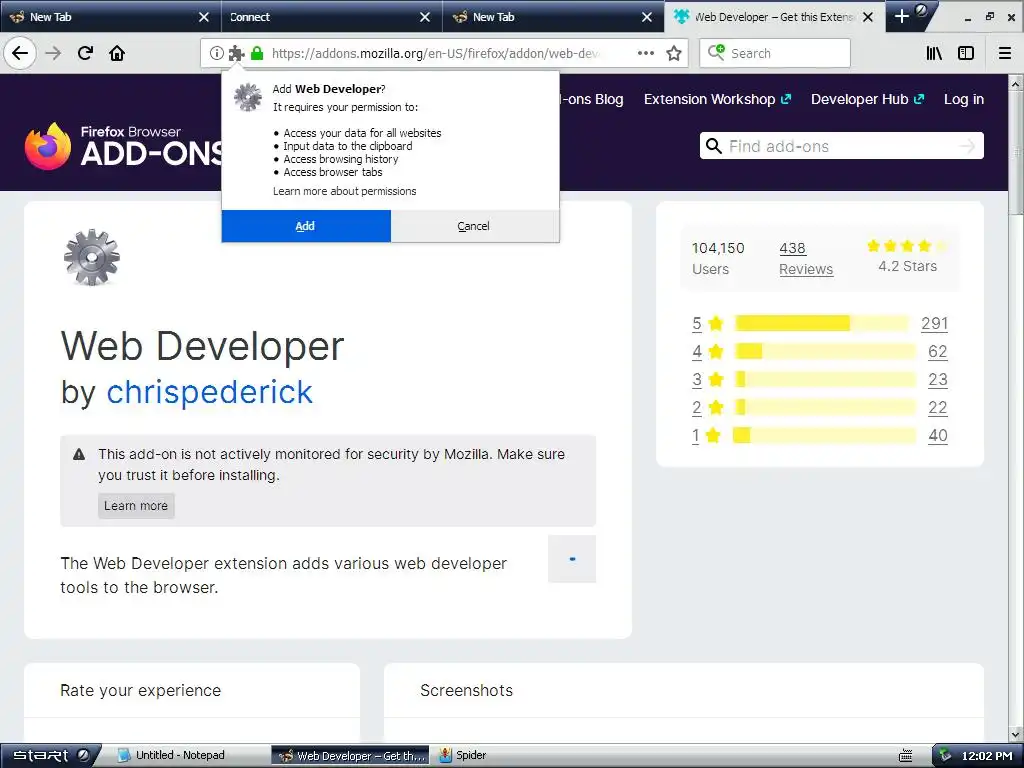Click the 291 five-star review count

935,323
